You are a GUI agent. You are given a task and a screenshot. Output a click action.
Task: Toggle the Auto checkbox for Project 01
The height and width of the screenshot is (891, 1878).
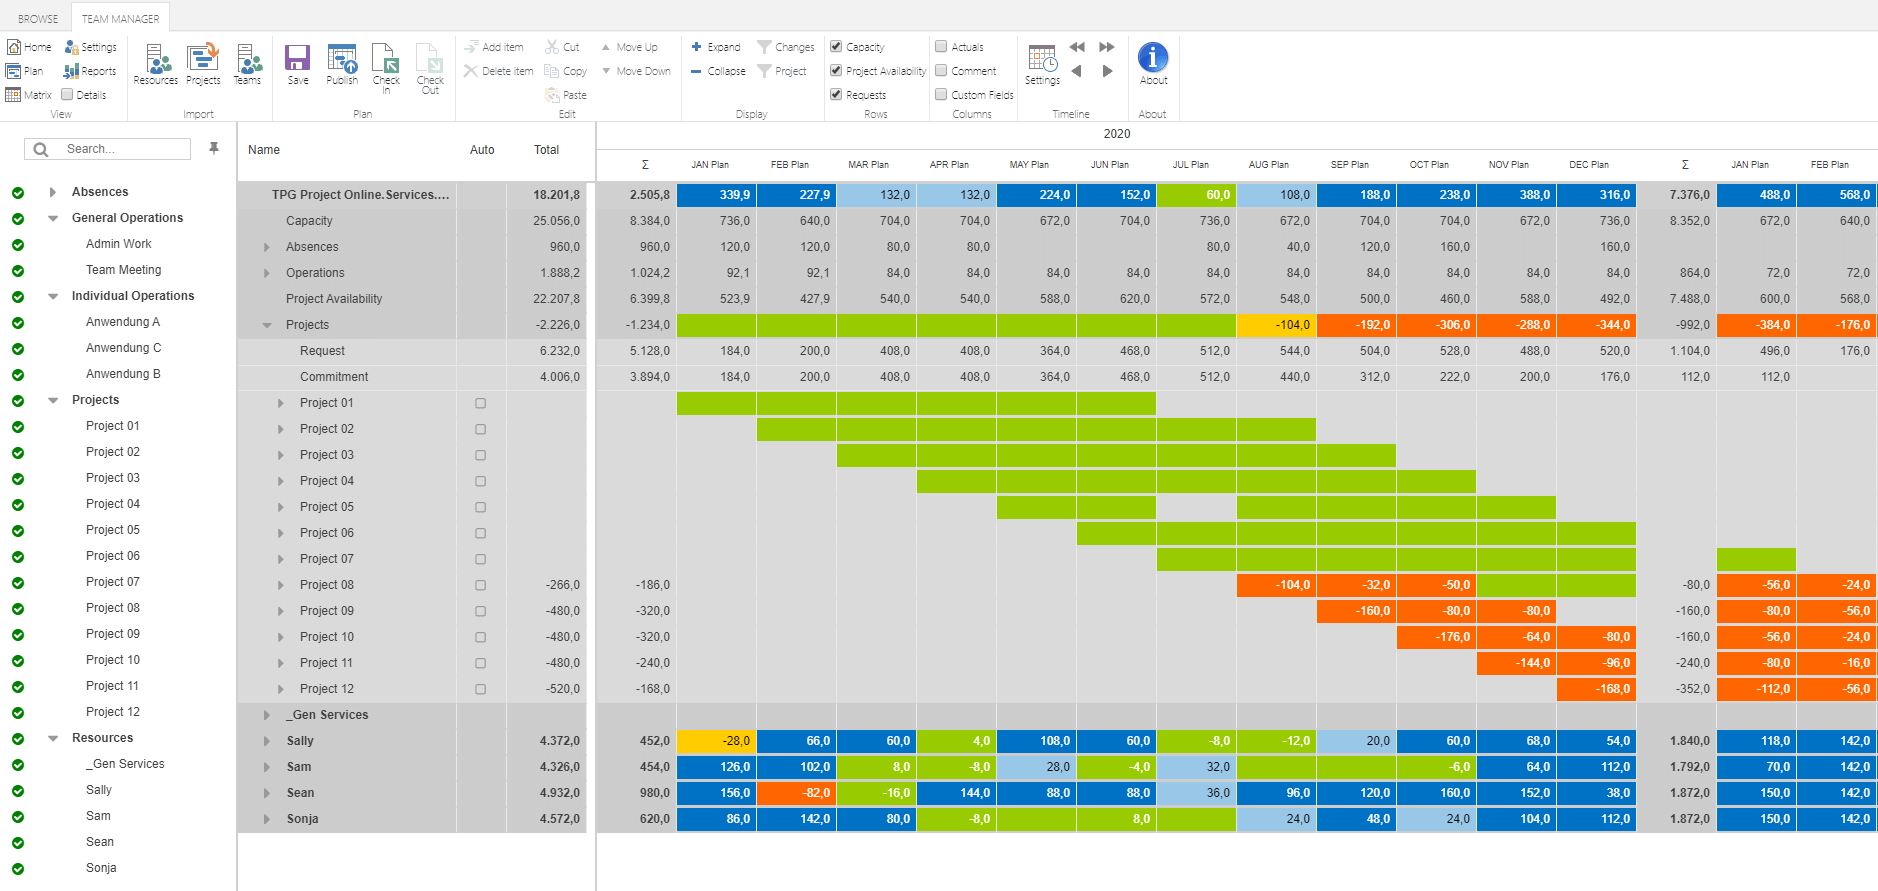pyautogui.click(x=481, y=403)
